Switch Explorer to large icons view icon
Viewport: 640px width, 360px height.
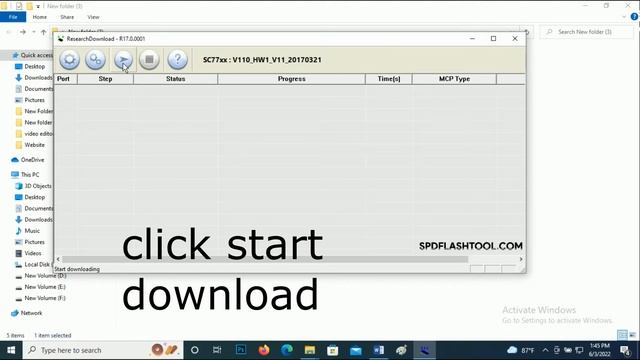coord(632,335)
